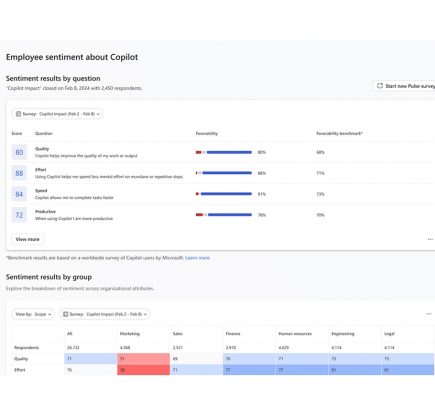Viewport: 435px width, 415px height.
Task: Select the Favorability bar for the Quality question
Action: pyautogui.click(x=224, y=152)
